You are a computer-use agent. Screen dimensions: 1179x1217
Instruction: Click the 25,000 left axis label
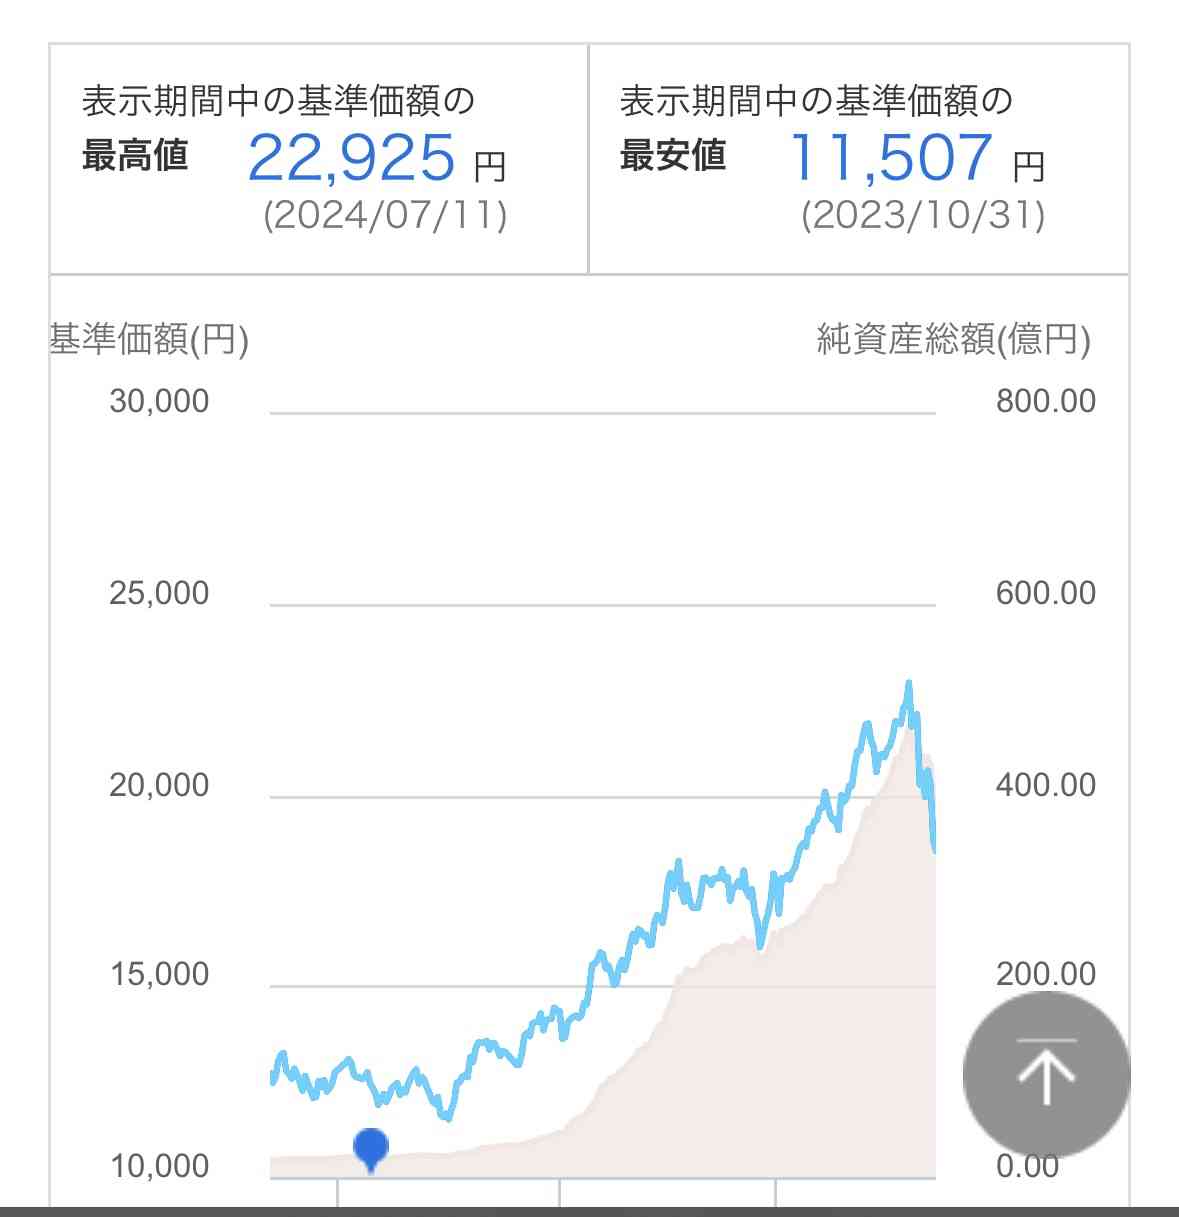pyautogui.click(x=159, y=593)
